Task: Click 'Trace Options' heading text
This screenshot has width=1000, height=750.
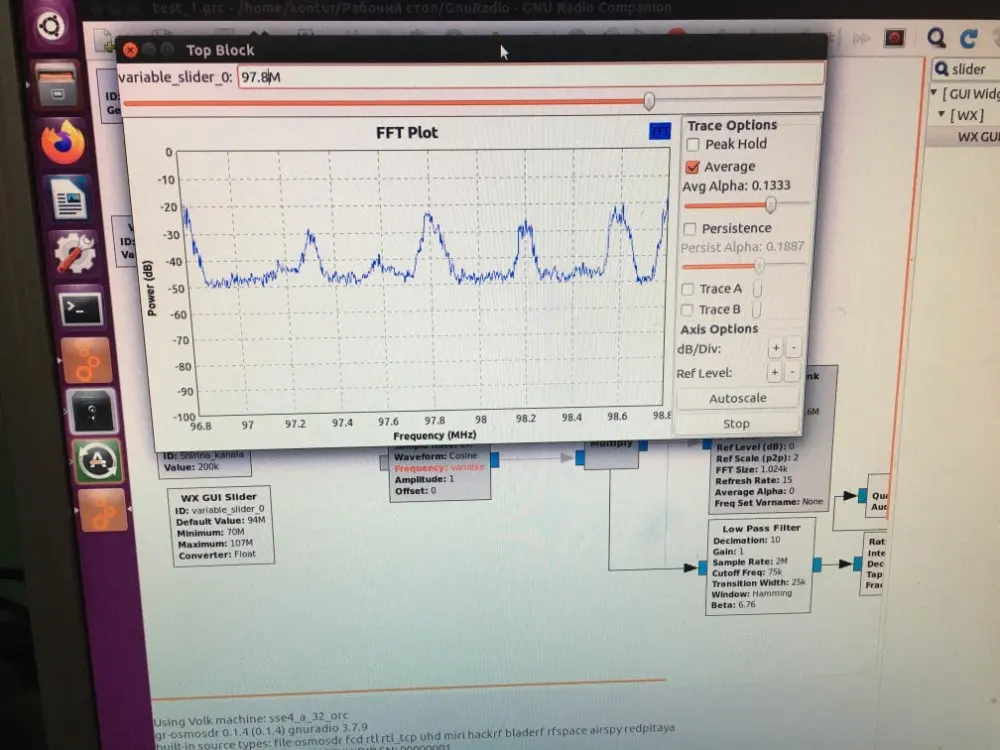Action: click(x=732, y=125)
